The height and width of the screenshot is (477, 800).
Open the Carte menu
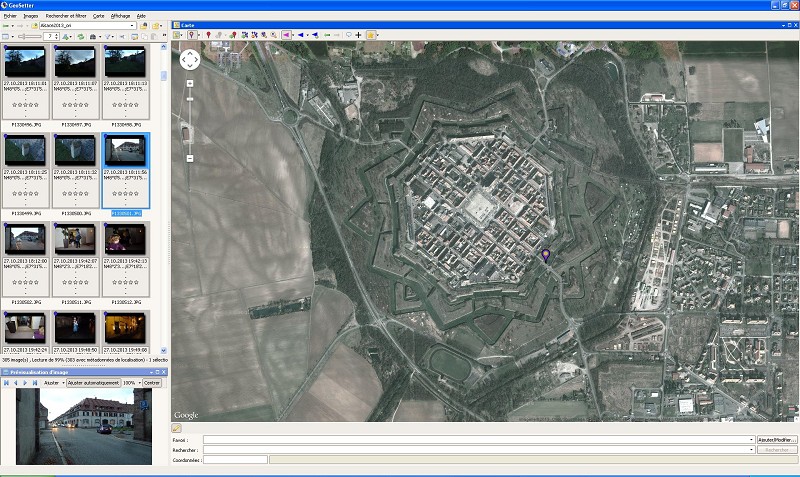pos(98,16)
